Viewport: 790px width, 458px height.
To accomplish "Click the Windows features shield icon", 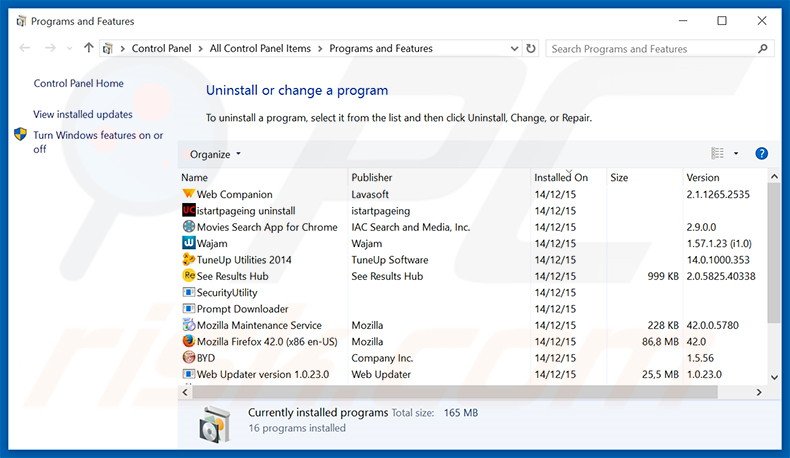I will tap(20, 134).
